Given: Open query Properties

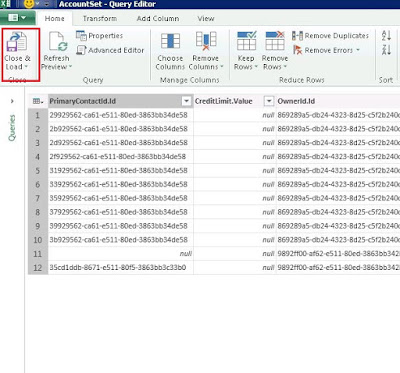Looking at the screenshot, I should [x=99, y=36].
